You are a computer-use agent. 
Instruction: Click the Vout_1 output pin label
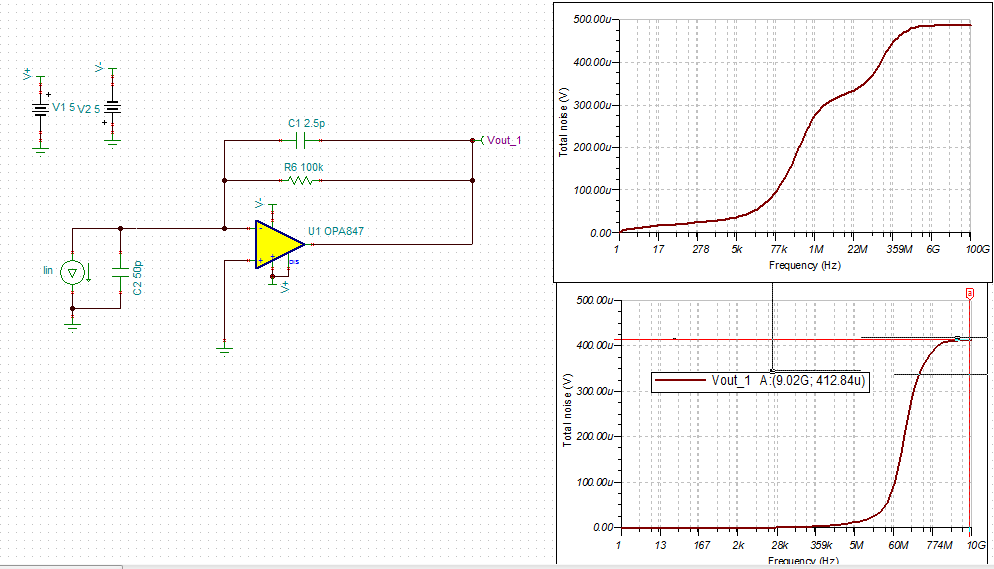(x=504, y=140)
